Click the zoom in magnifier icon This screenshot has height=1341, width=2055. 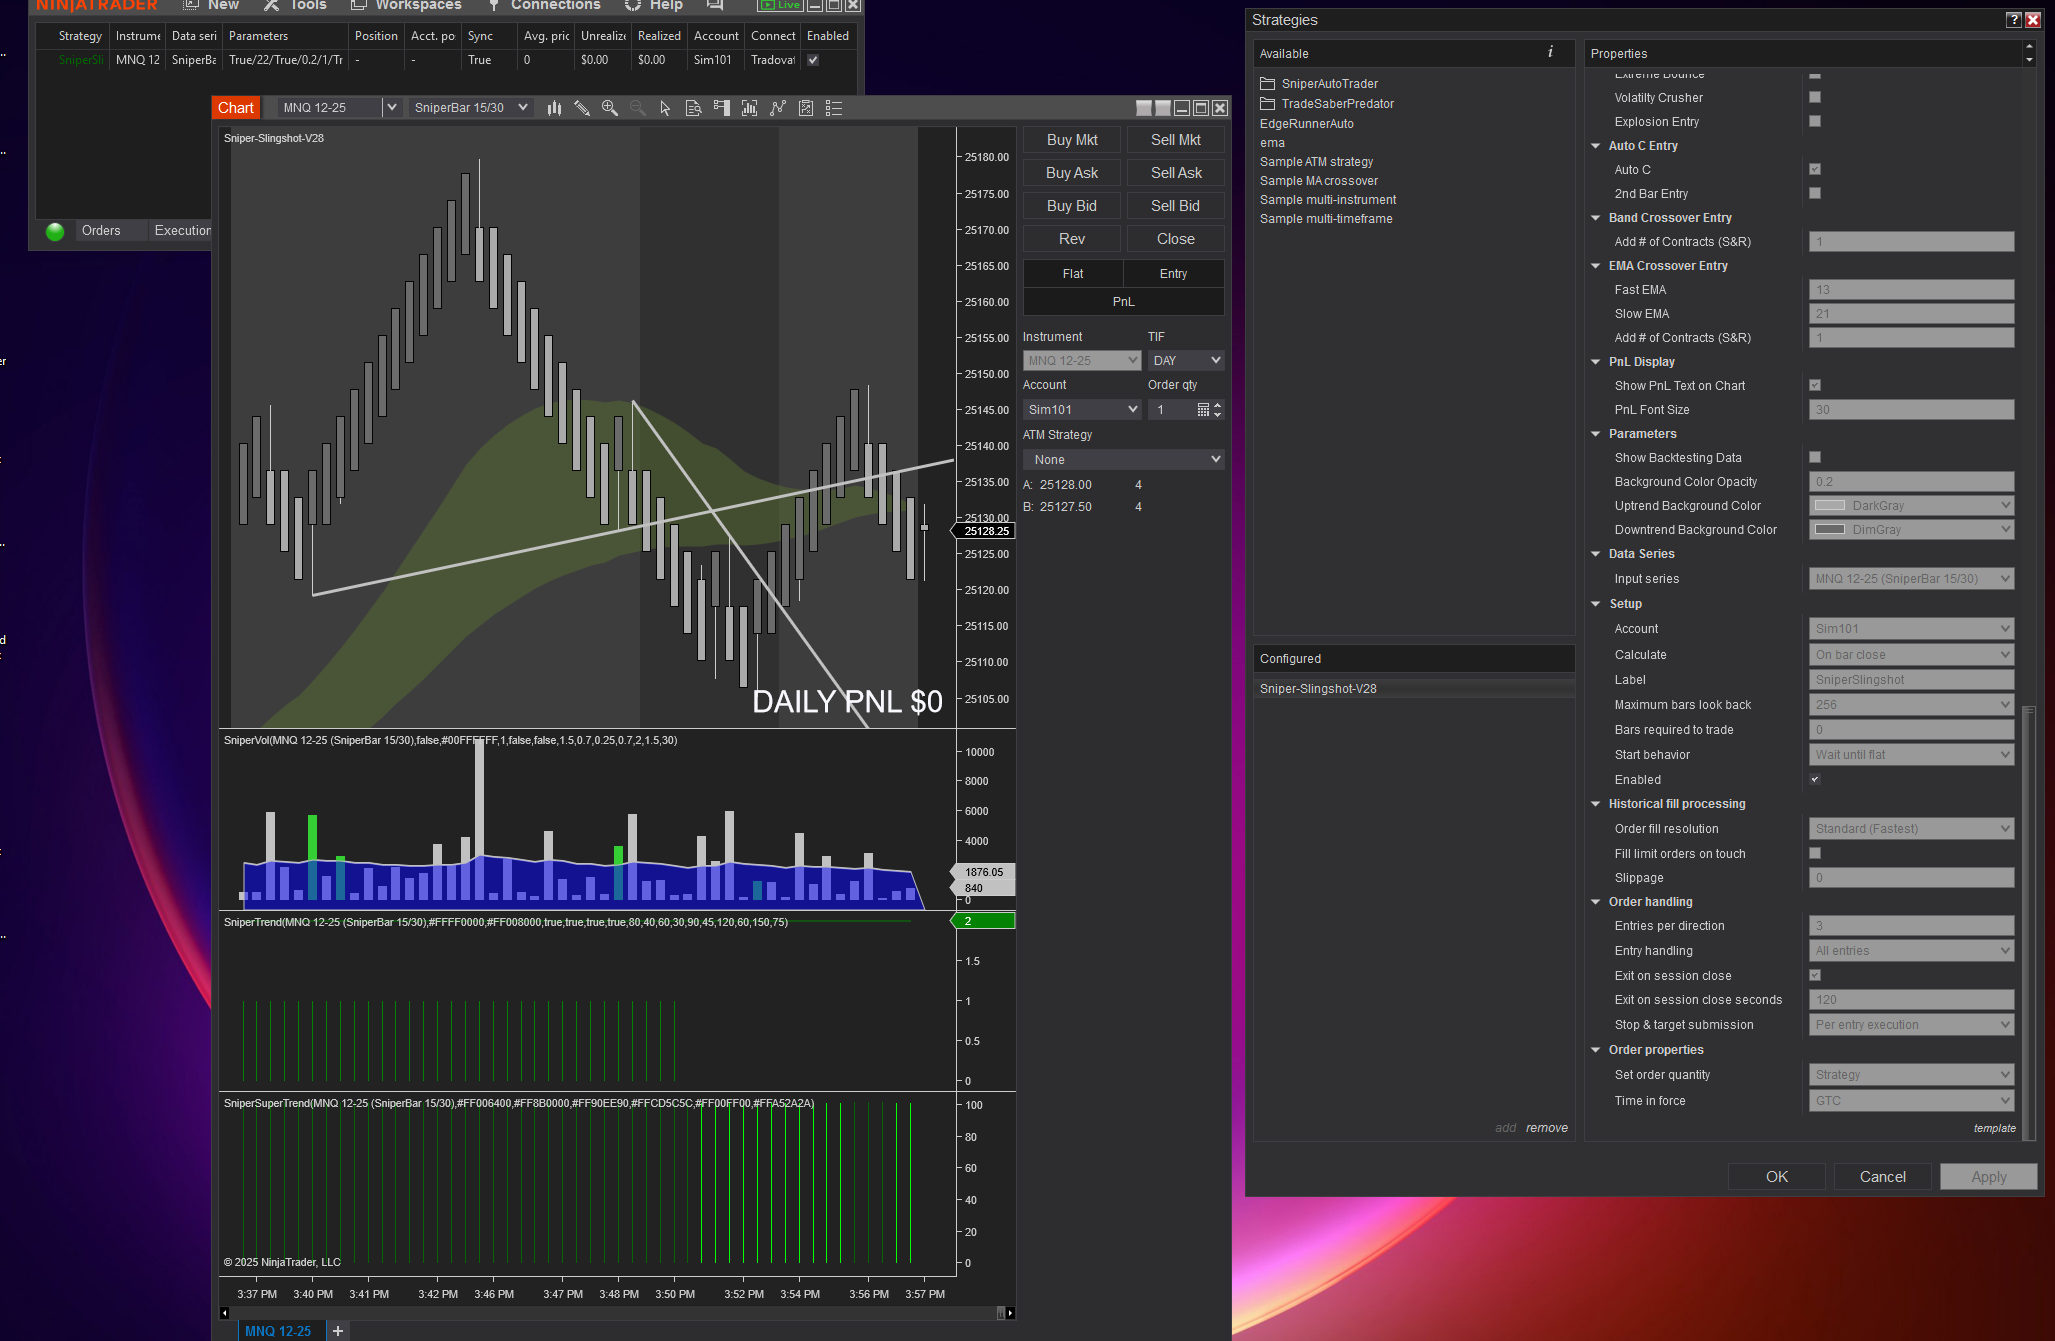[x=610, y=108]
